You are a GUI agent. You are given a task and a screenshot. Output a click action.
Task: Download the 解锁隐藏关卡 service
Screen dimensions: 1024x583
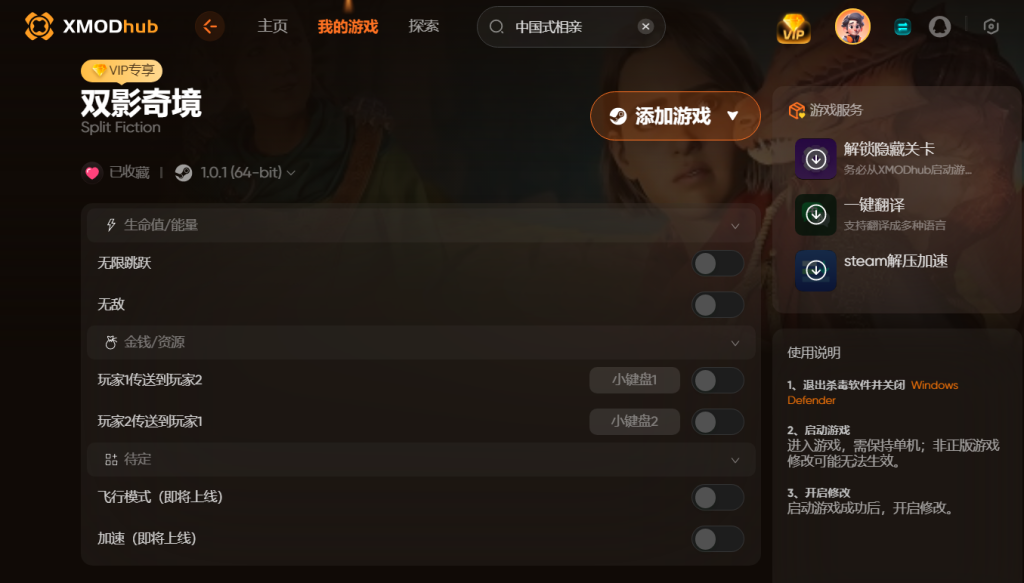pos(816,159)
